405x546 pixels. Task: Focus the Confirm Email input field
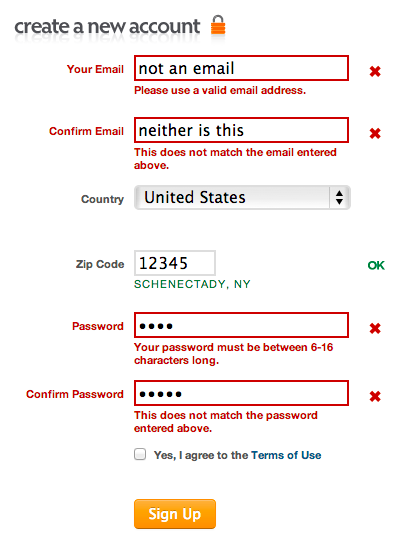click(241, 130)
